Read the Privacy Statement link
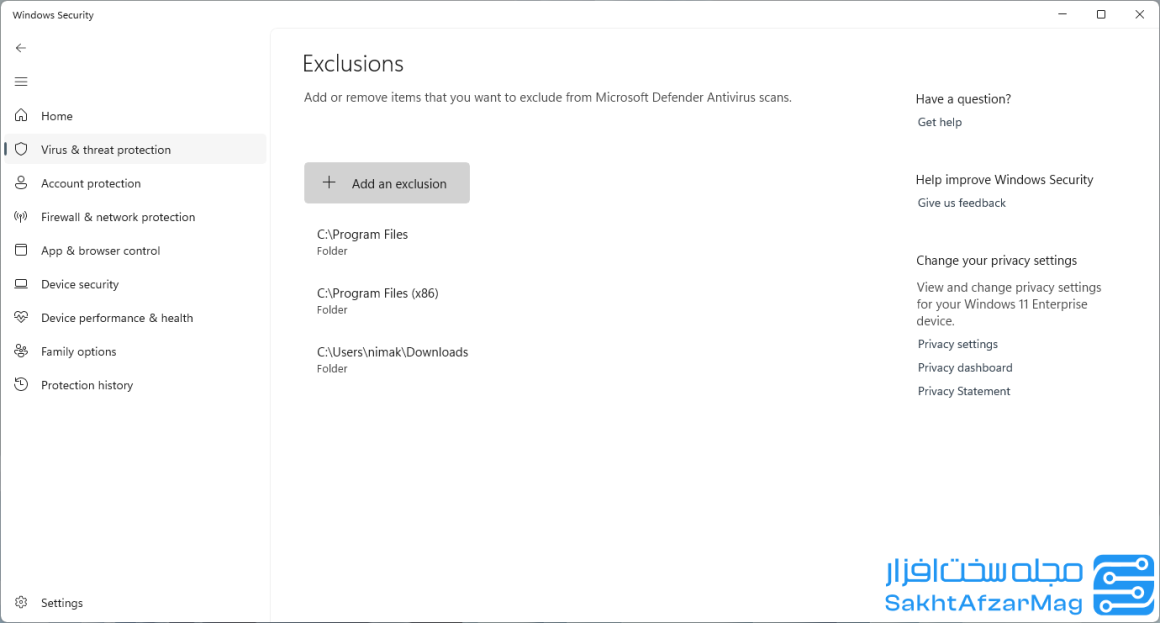Image resolution: width=1160 pixels, height=623 pixels. (x=963, y=391)
